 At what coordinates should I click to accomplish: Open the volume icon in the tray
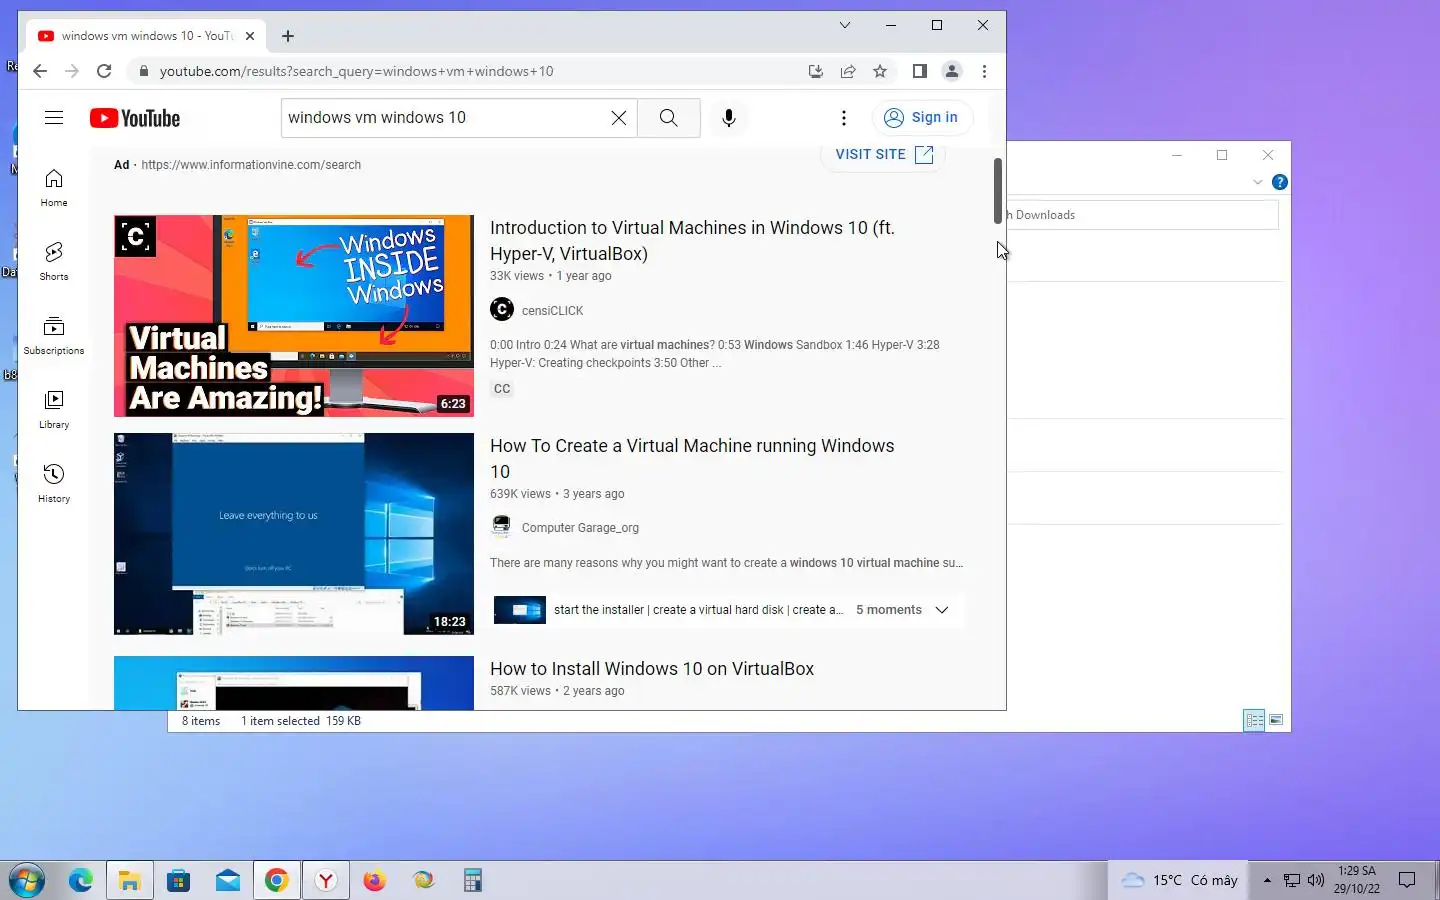coord(1316,881)
